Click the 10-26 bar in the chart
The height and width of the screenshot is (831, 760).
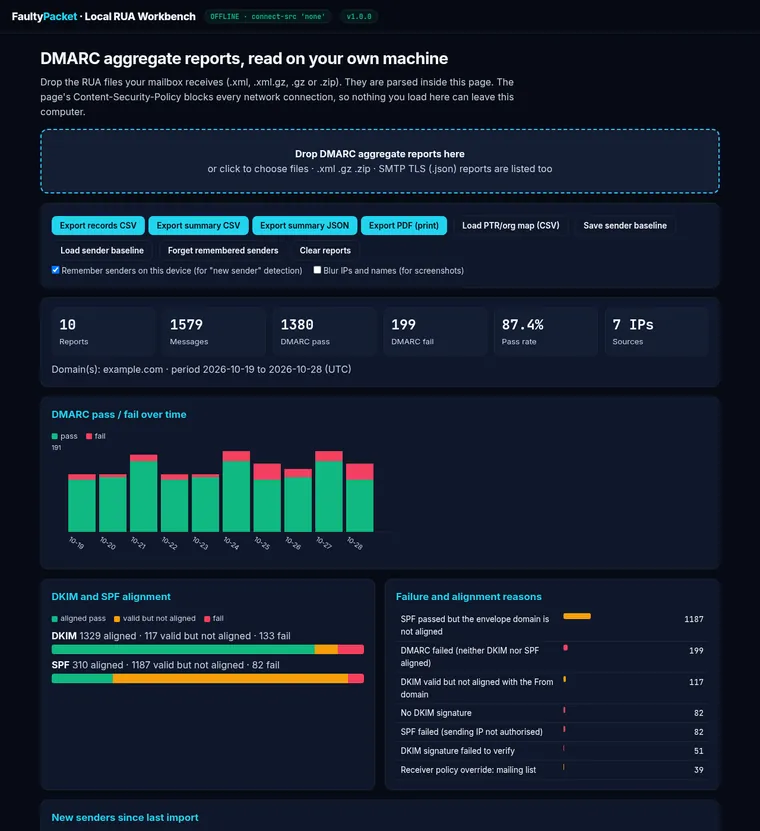(298, 500)
